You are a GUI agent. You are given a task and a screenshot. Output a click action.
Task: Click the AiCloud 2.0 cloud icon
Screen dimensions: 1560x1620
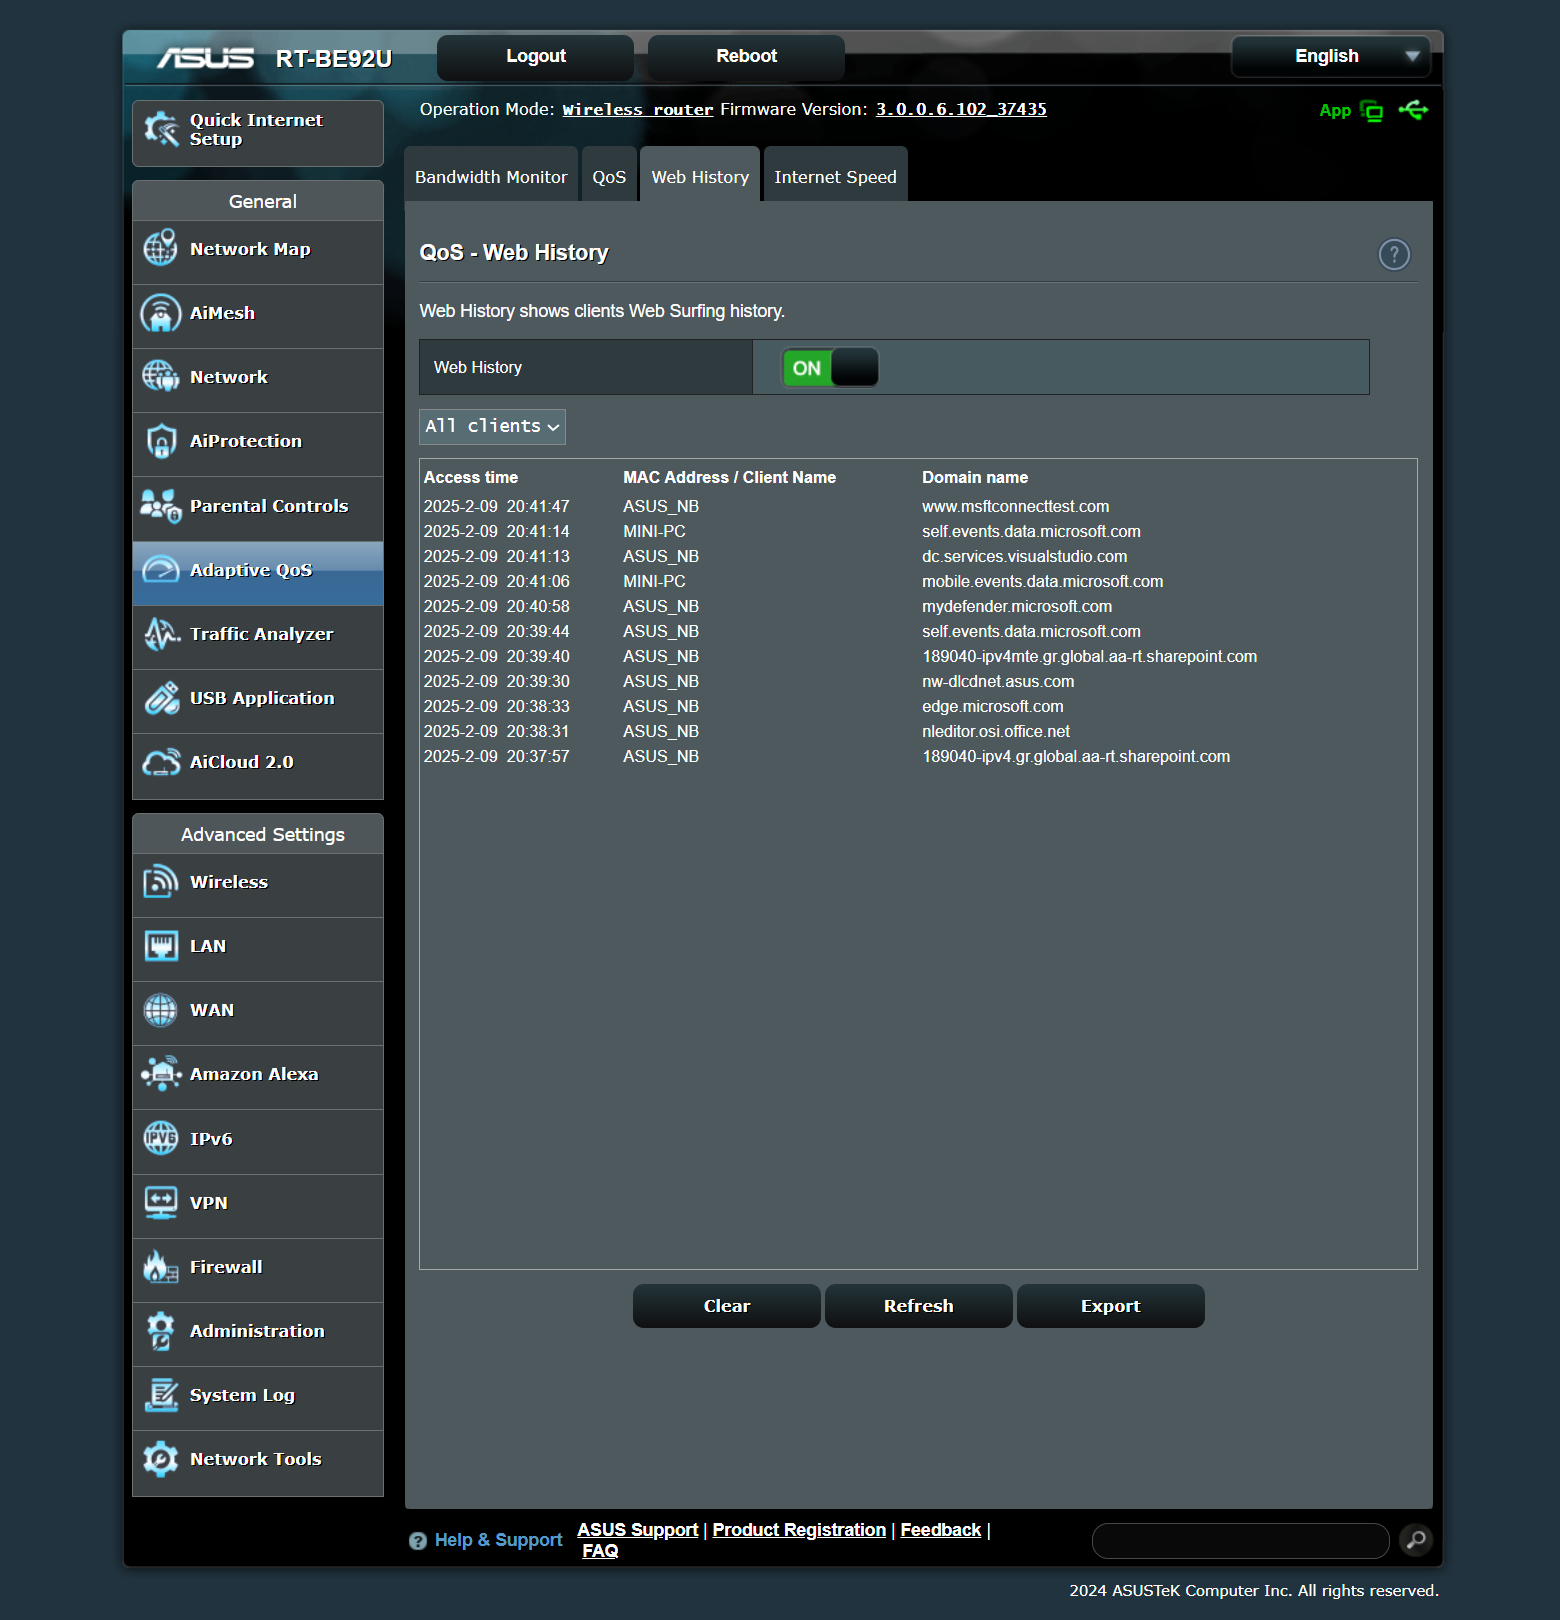tap(161, 762)
